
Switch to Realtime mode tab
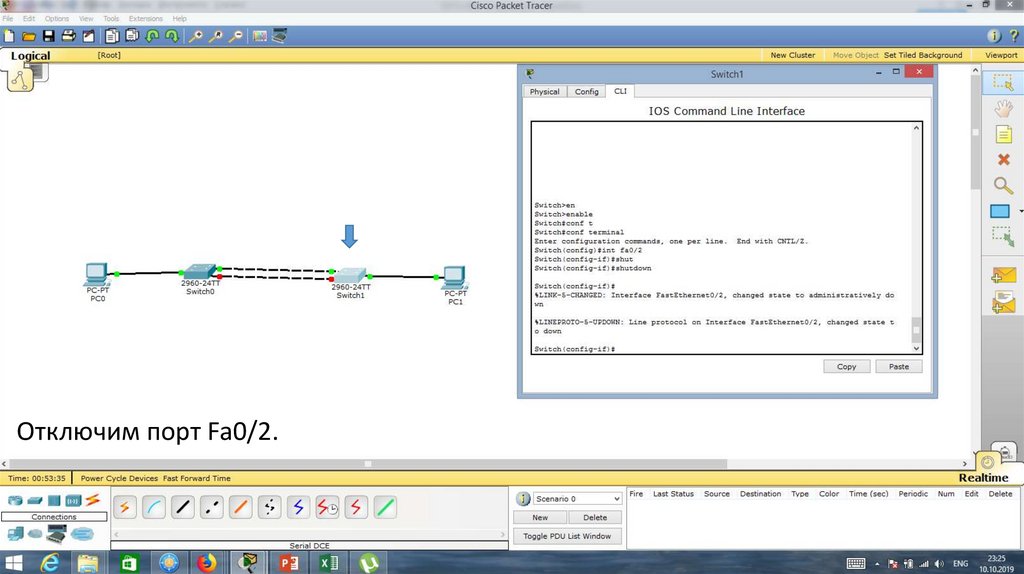[x=984, y=477]
